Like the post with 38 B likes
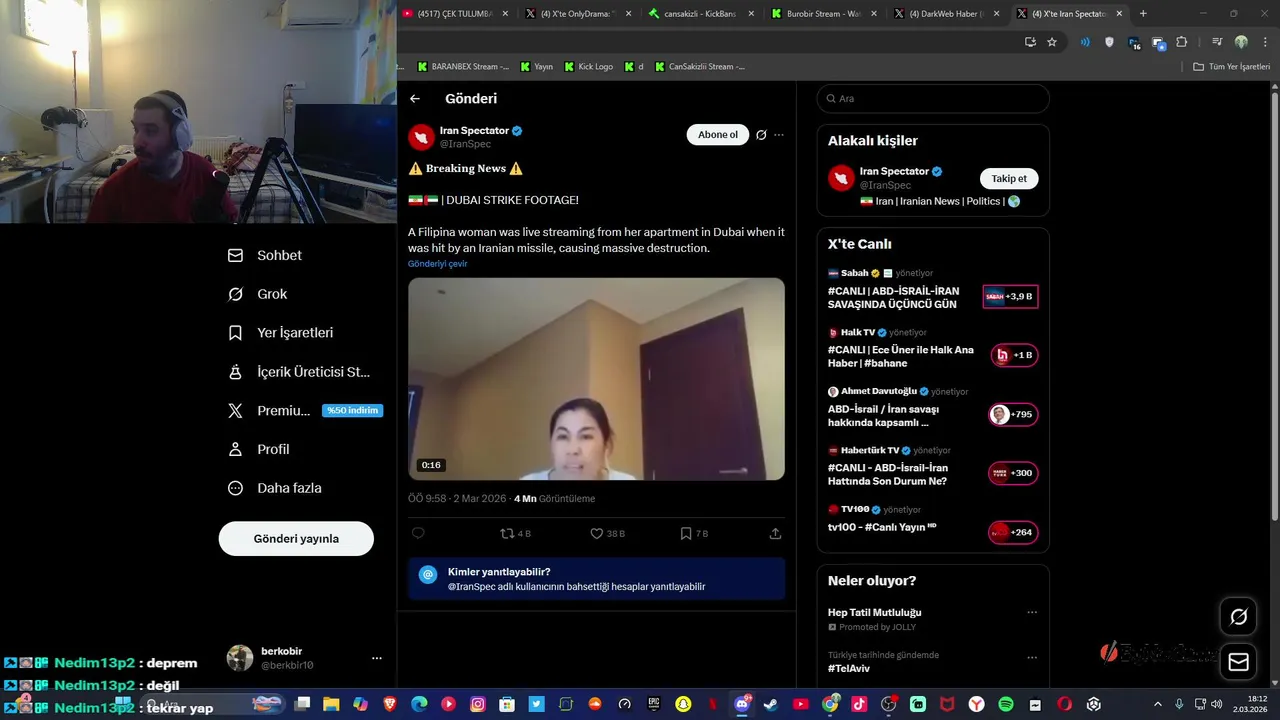The width and height of the screenshot is (1280, 720). coord(607,534)
